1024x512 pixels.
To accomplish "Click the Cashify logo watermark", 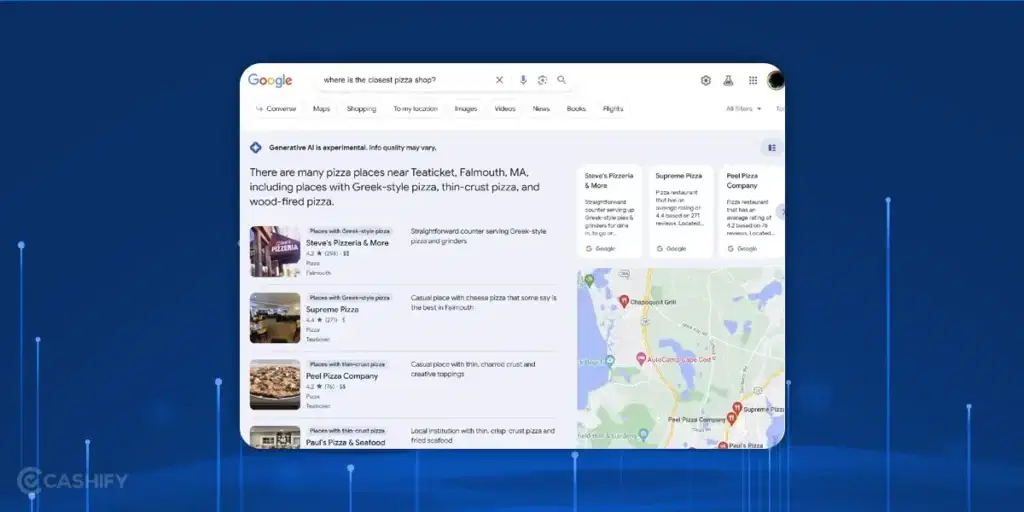I will pos(72,482).
